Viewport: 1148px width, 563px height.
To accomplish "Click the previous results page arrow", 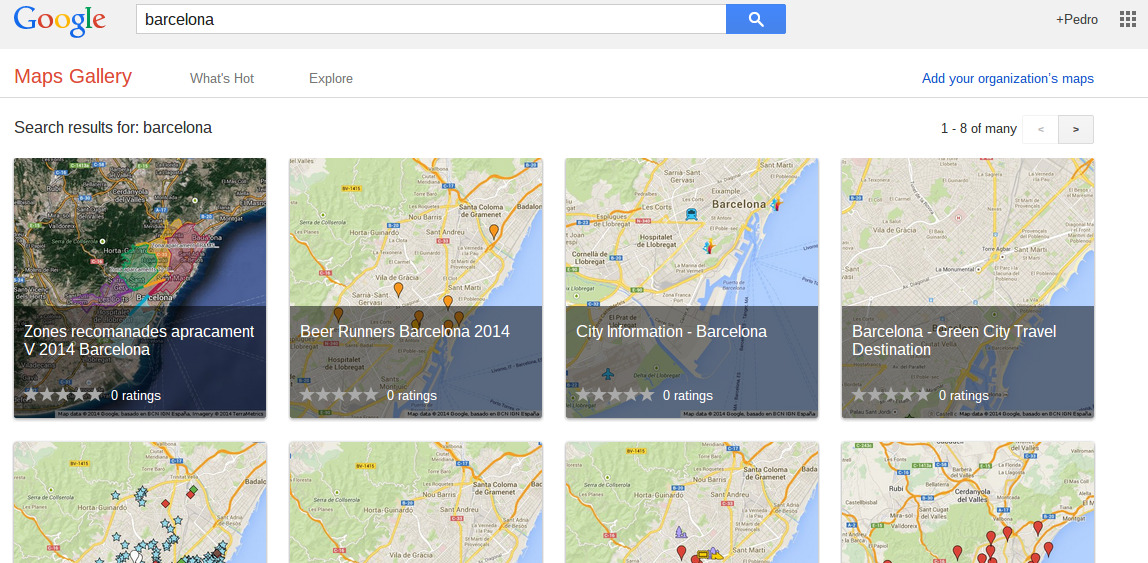I will click(x=1040, y=129).
